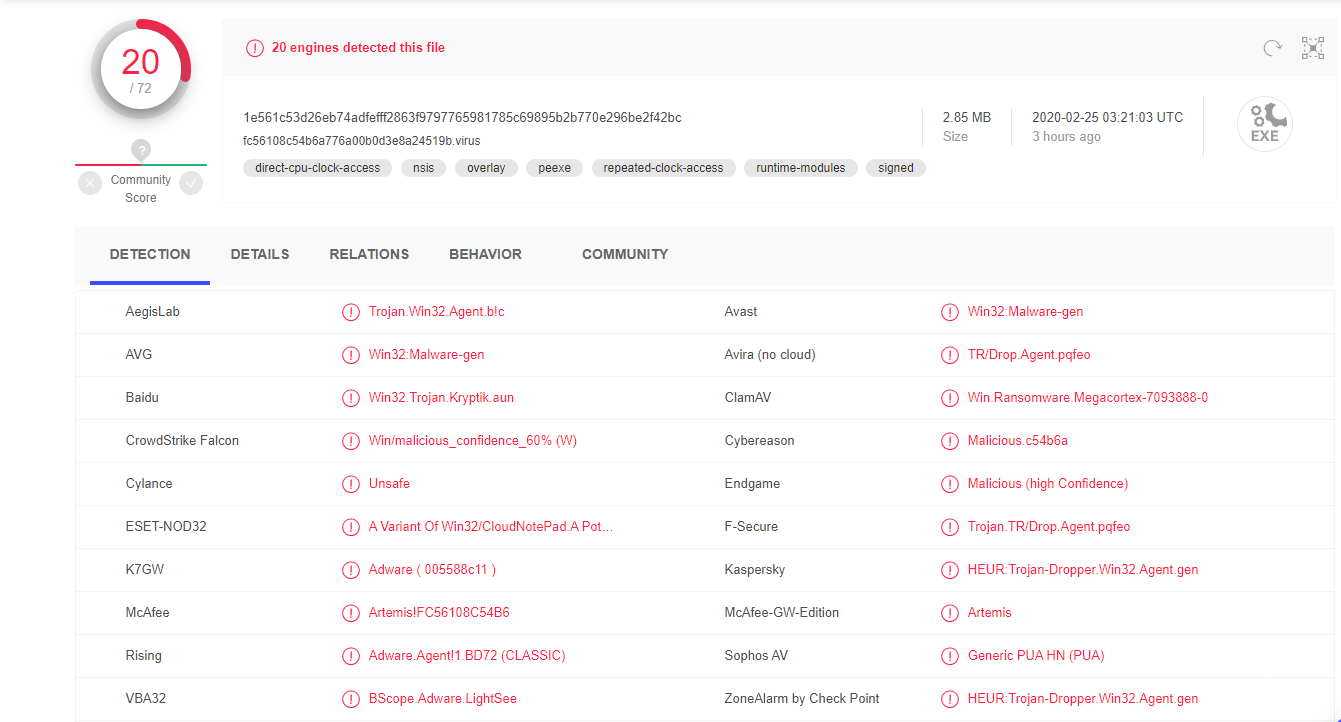The image size is (1341, 722).
Task: Select the runtime-modules tag
Action: pyautogui.click(x=800, y=168)
